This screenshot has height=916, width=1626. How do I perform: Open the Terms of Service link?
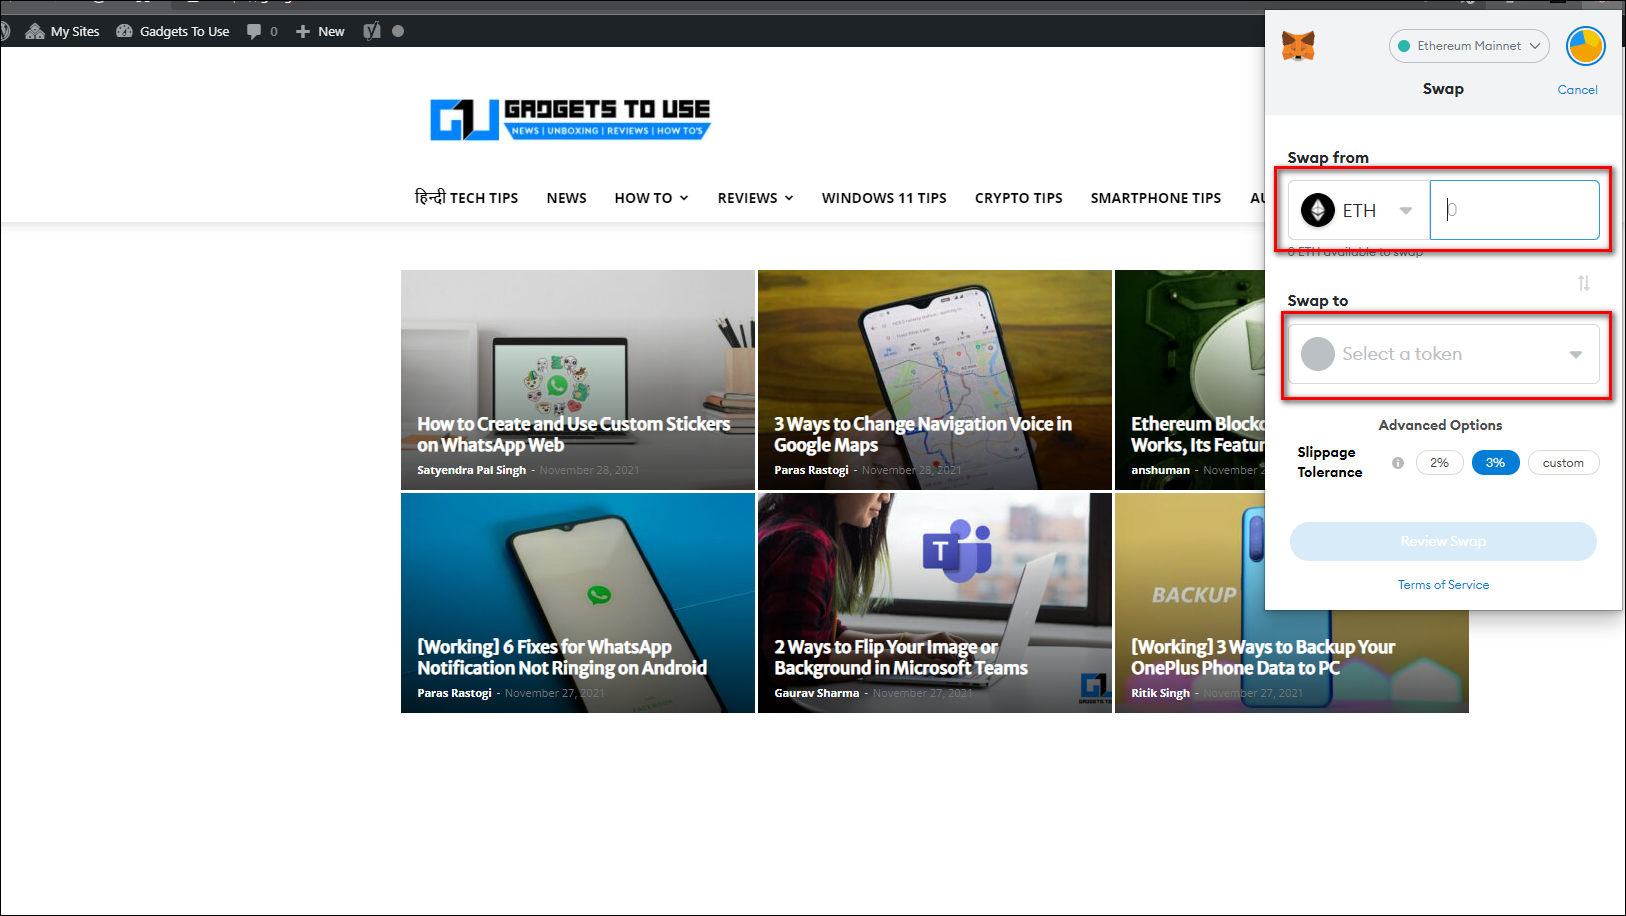1443,585
